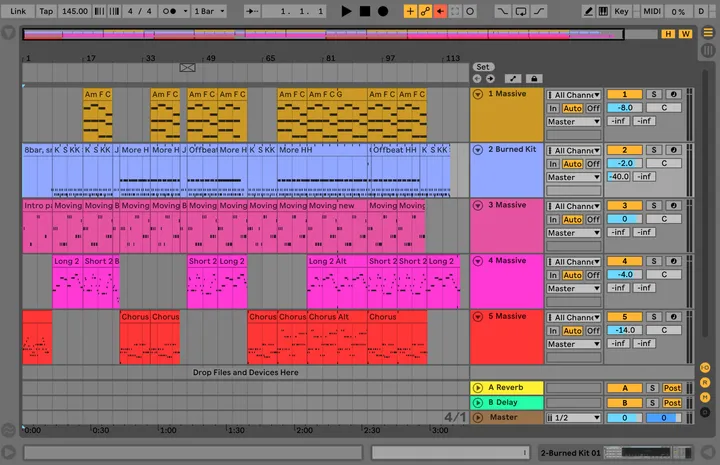Click the MIDI map mode switch
Viewport: 720px width, 465px height.
point(652,11)
